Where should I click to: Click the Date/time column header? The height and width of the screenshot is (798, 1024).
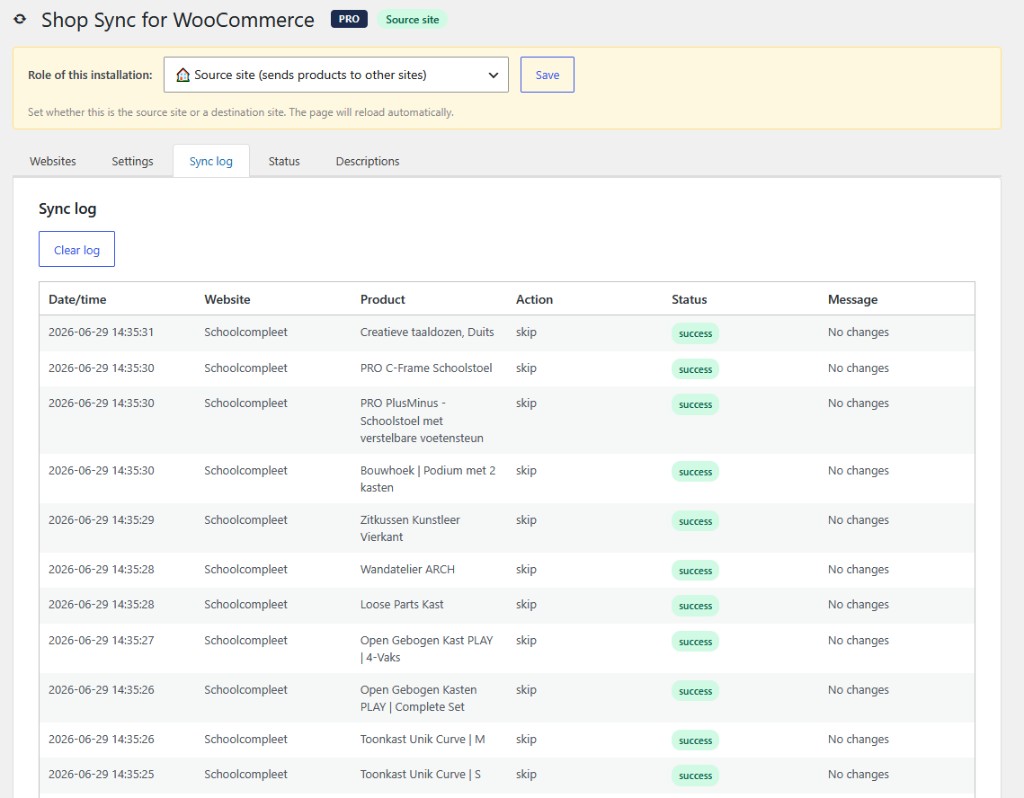77,299
